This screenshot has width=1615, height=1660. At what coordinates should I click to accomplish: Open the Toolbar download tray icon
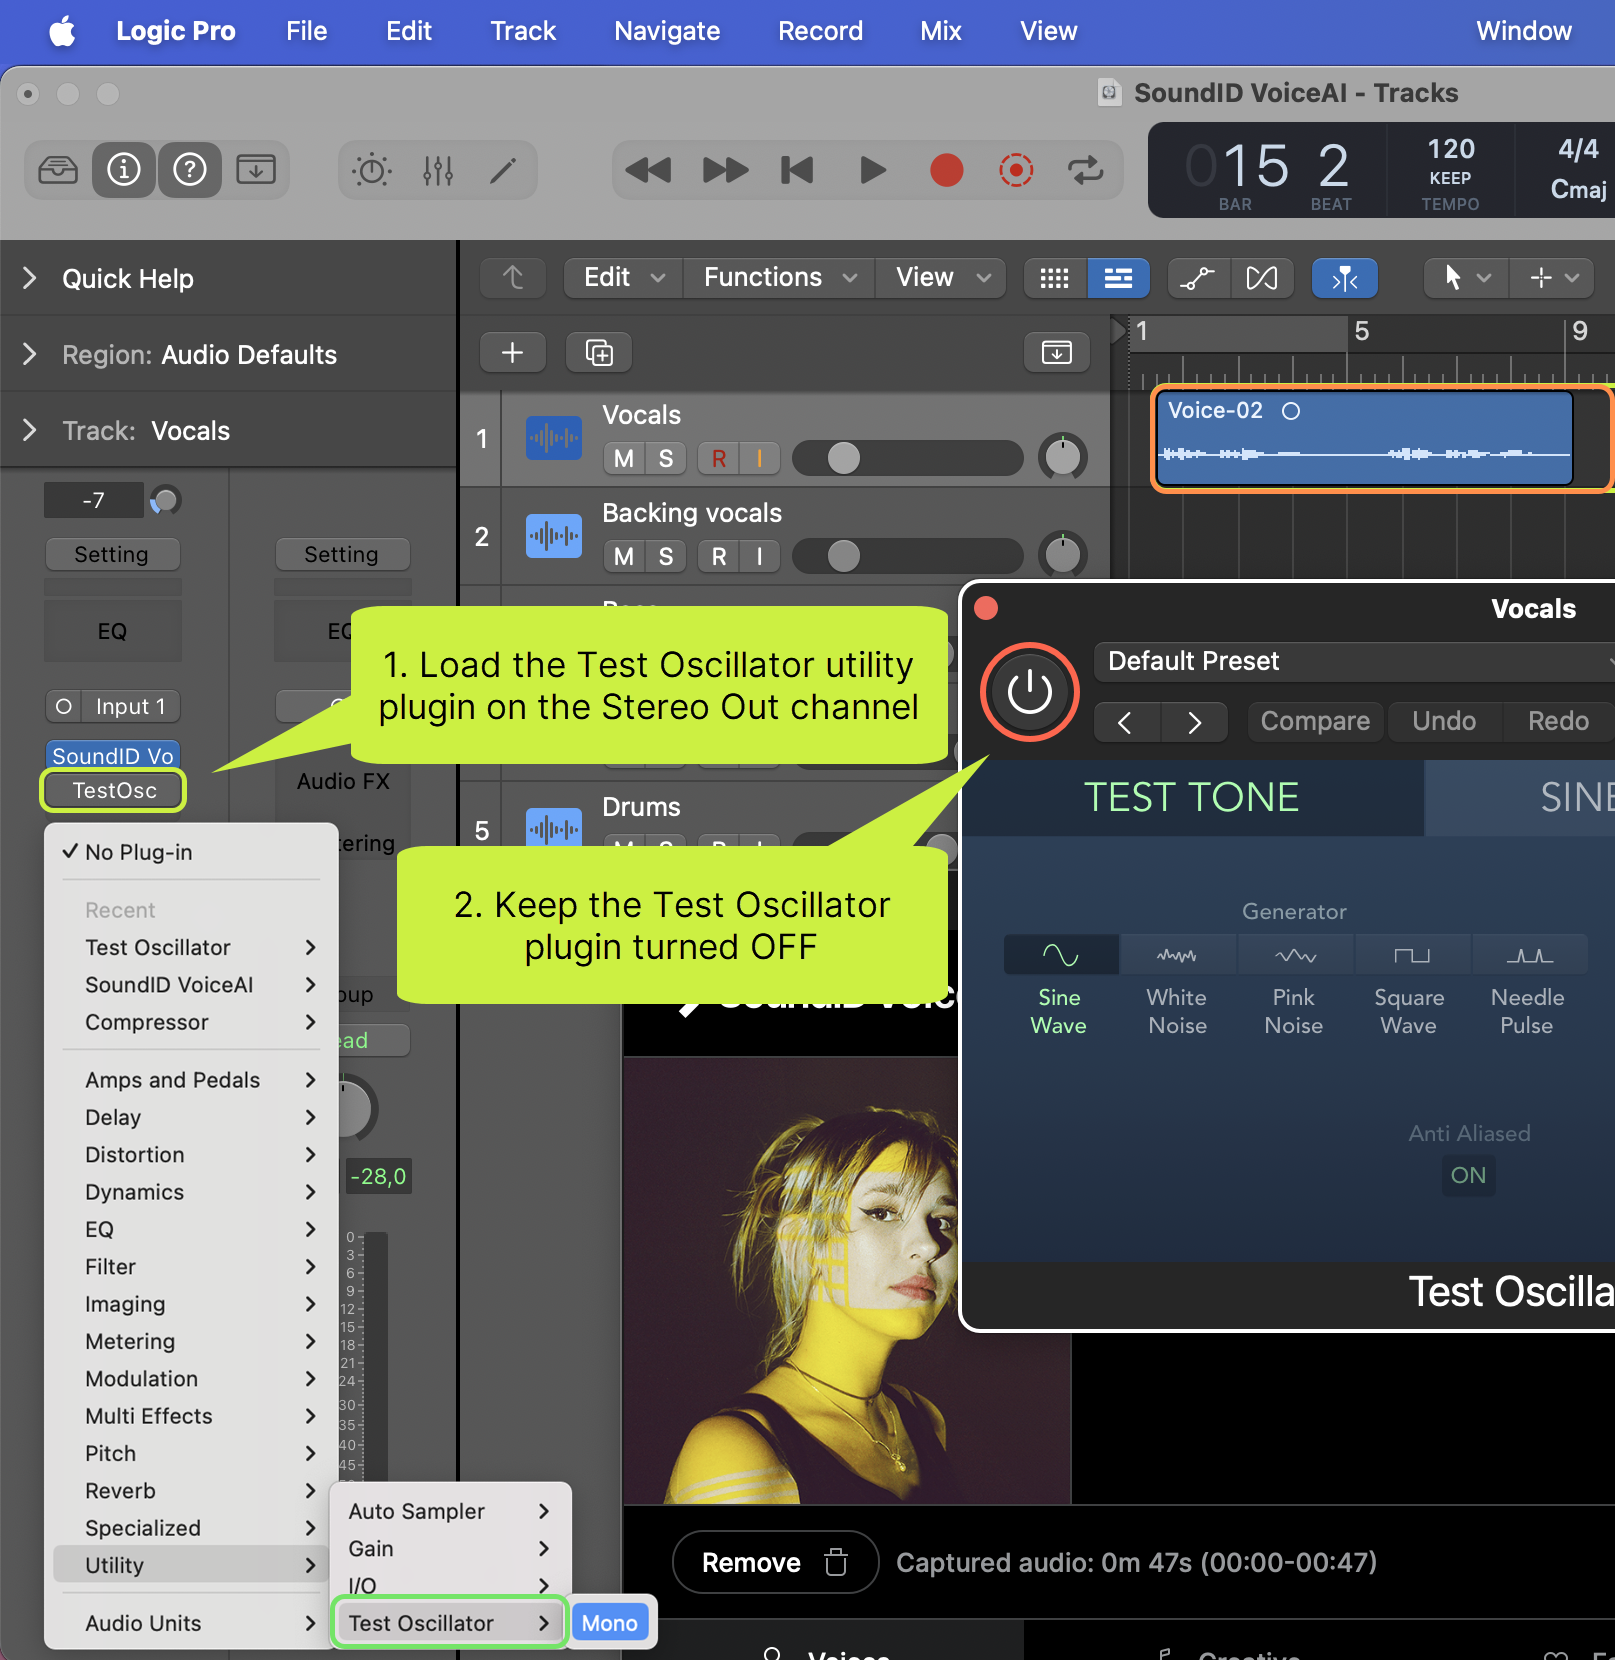pos(256,170)
